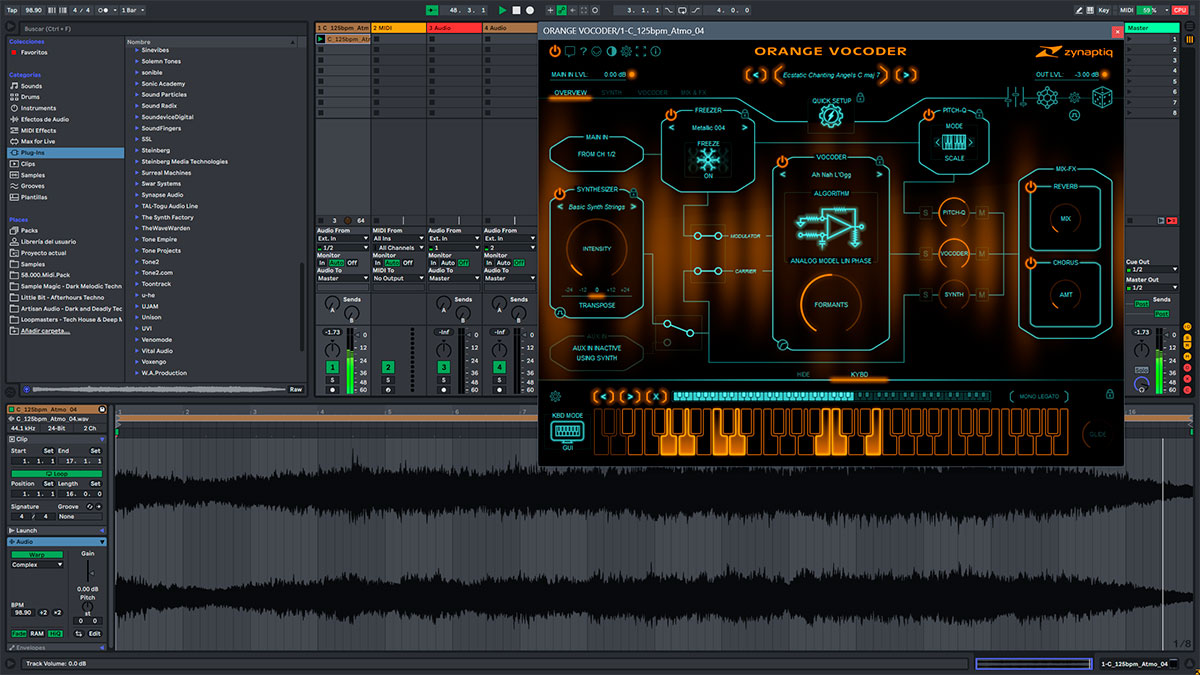This screenshot has width=1200, height=675.
Task: Next Freezer preset after Metallic 004
Action: pyautogui.click(x=744, y=128)
